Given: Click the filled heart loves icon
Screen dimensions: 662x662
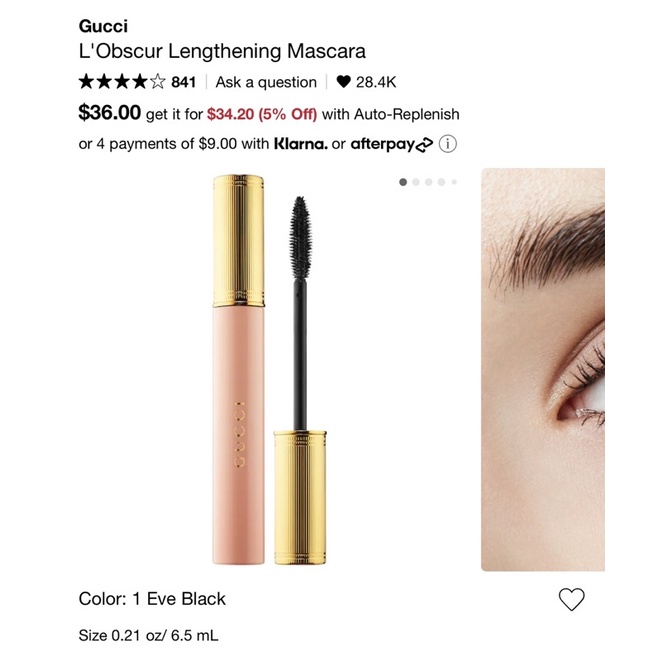Looking at the screenshot, I should [x=343, y=81].
